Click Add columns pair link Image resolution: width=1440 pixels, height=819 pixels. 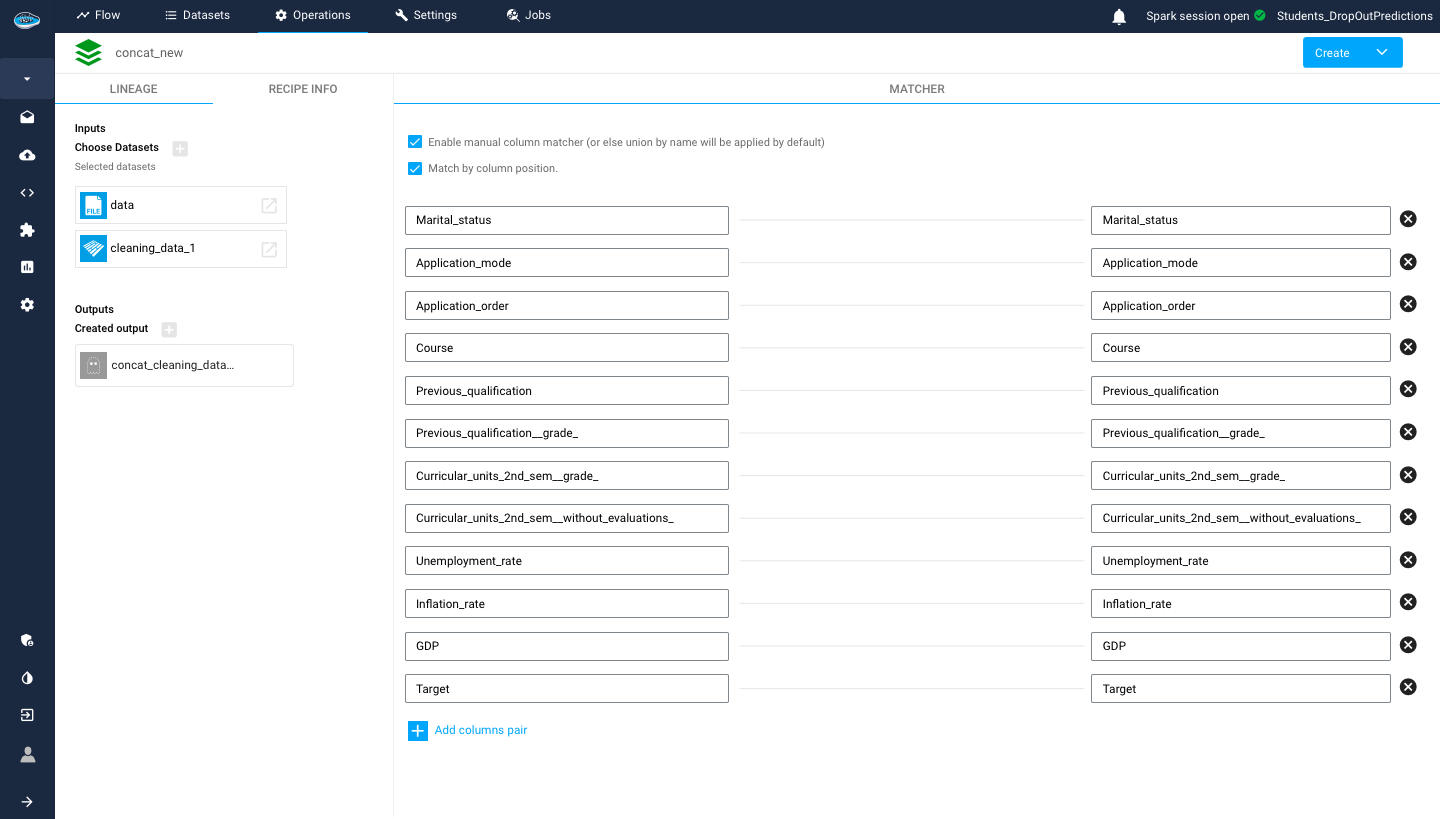(x=480, y=730)
